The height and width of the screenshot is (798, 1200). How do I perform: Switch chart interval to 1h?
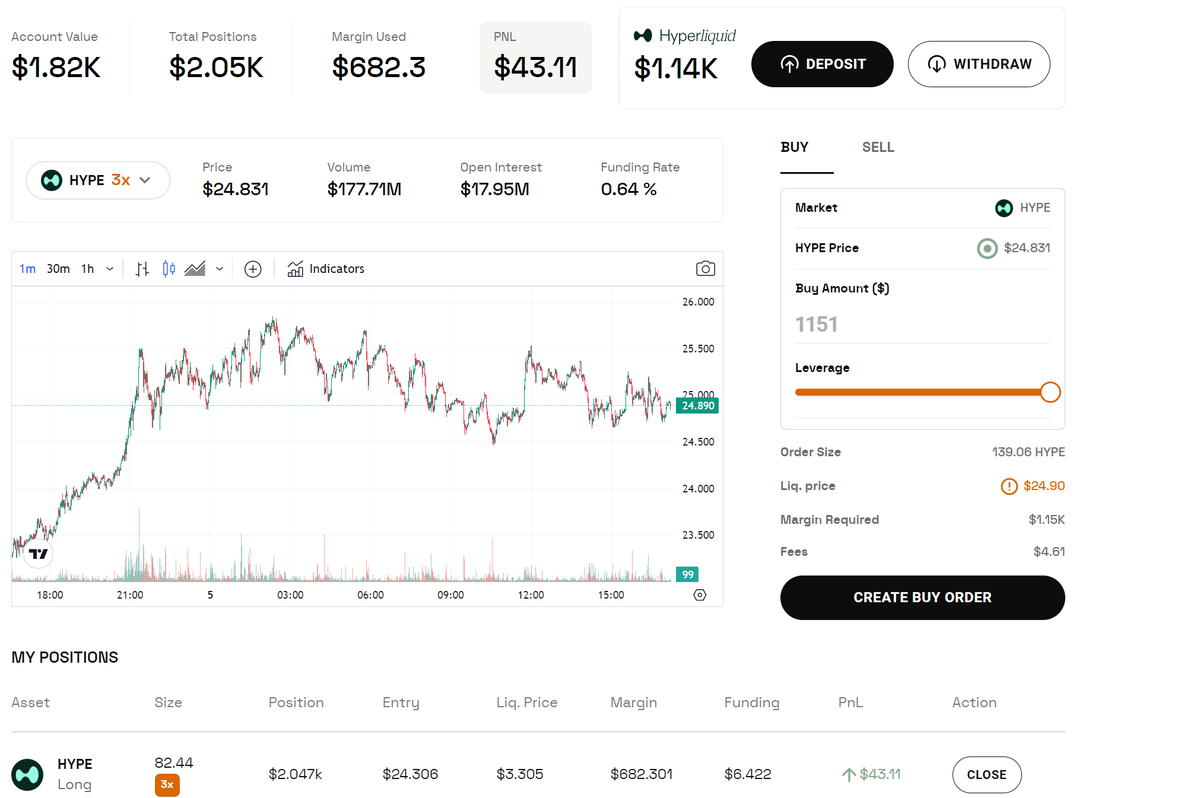pyautogui.click(x=88, y=269)
